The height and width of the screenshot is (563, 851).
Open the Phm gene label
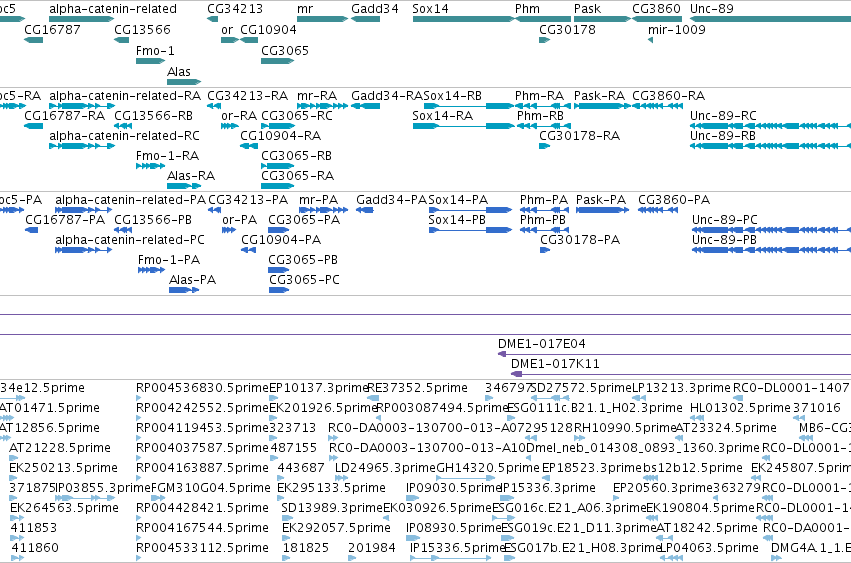[528, 9]
